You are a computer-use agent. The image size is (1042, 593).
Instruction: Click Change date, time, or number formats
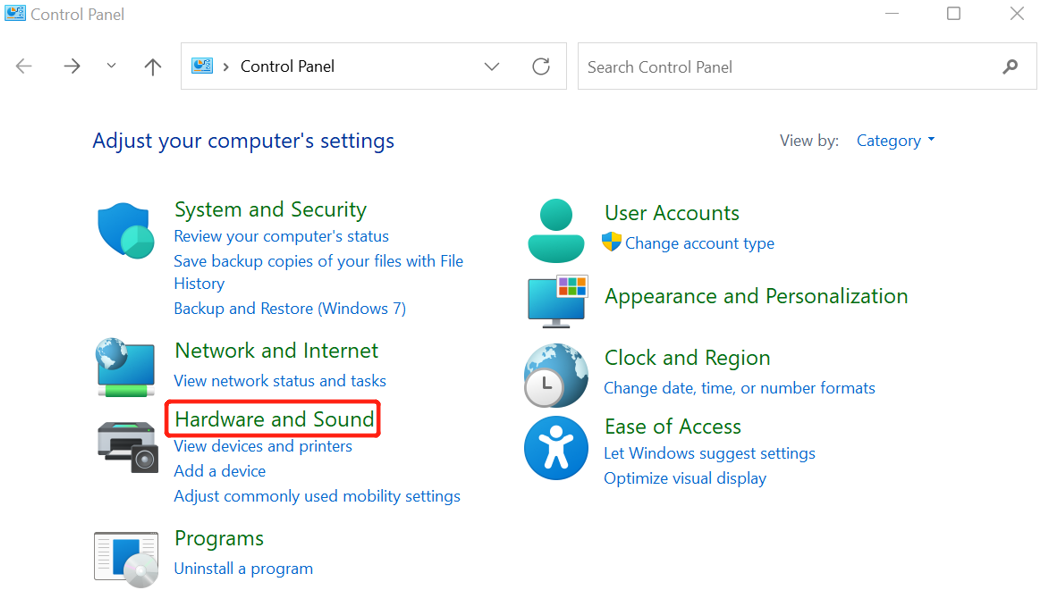(x=740, y=388)
